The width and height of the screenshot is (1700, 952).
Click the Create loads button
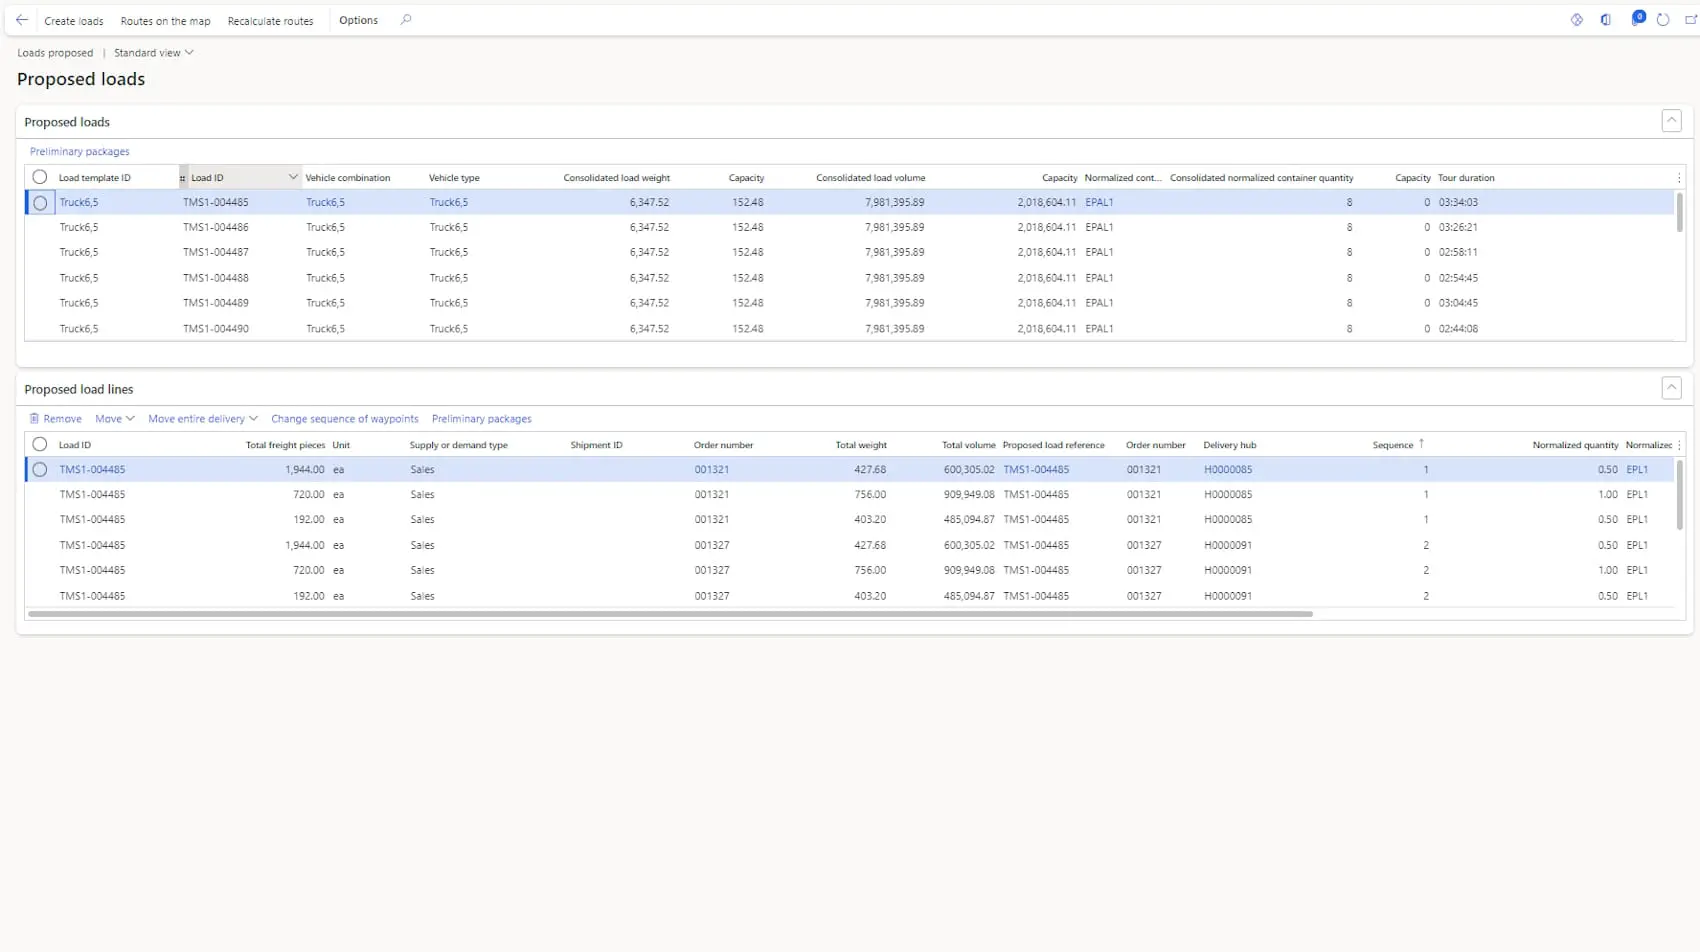pos(74,21)
